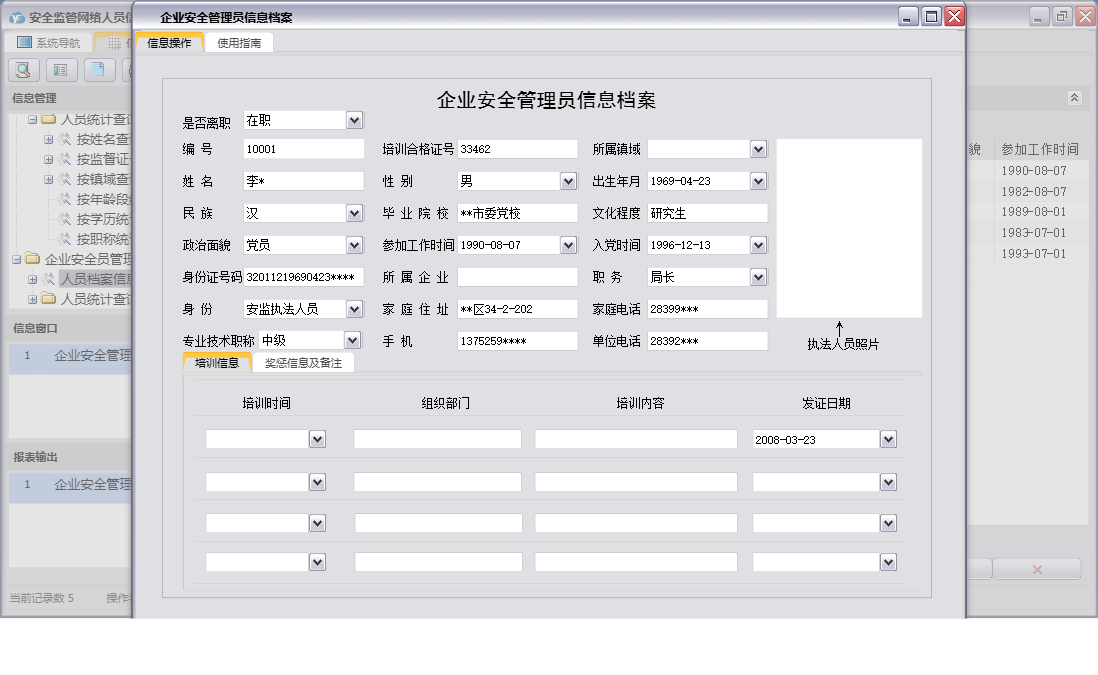Click the report view icon in the toolbar
The width and height of the screenshot is (1098, 675).
click(x=60, y=70)
